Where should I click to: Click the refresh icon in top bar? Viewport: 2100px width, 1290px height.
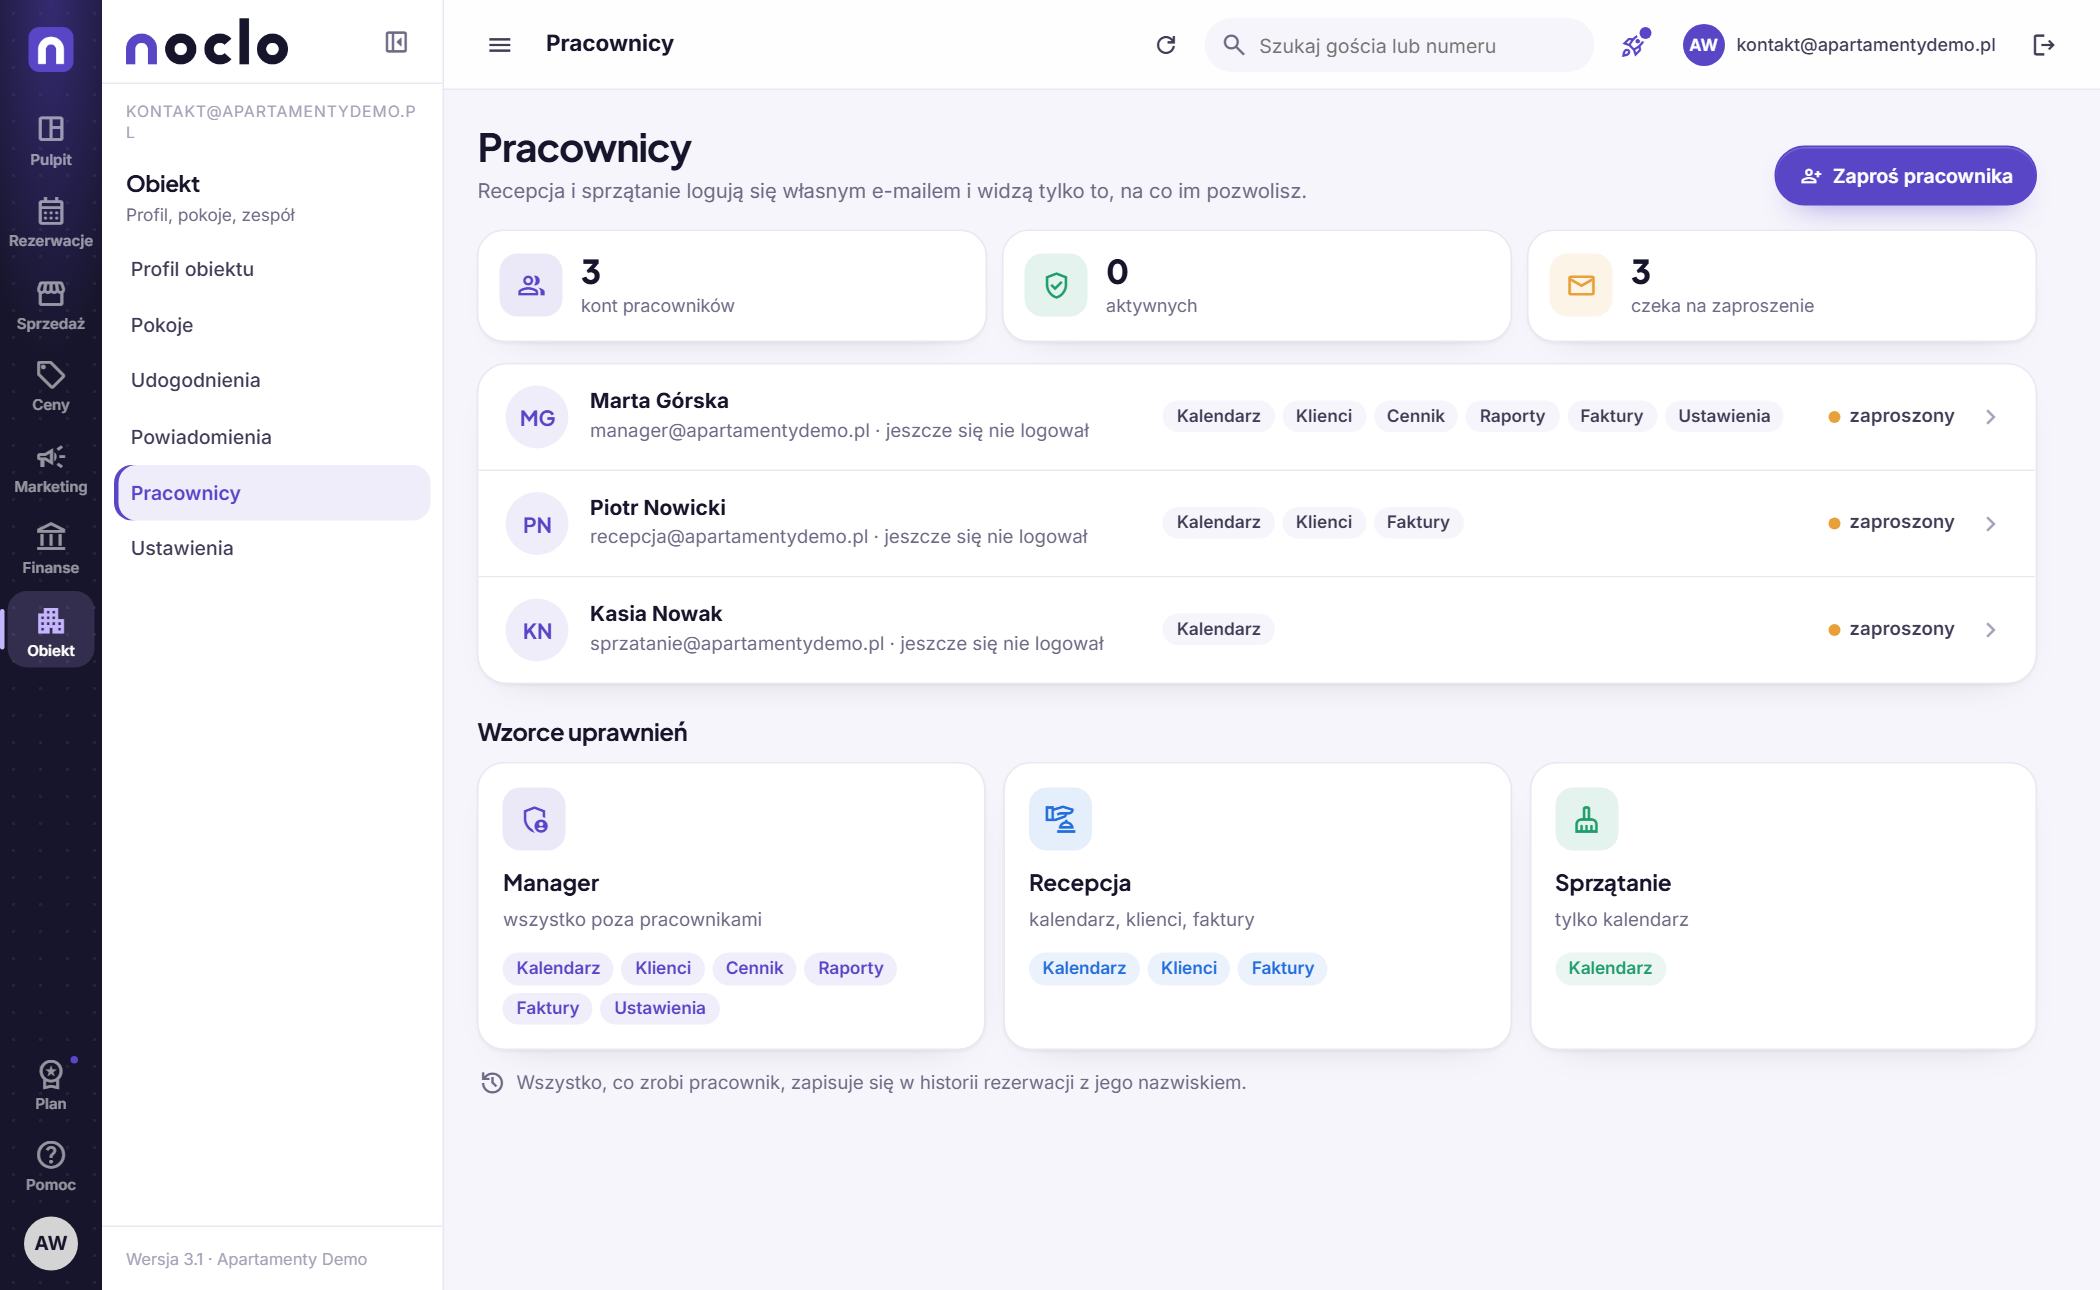pyautogui.click(x=1165, y=45)
